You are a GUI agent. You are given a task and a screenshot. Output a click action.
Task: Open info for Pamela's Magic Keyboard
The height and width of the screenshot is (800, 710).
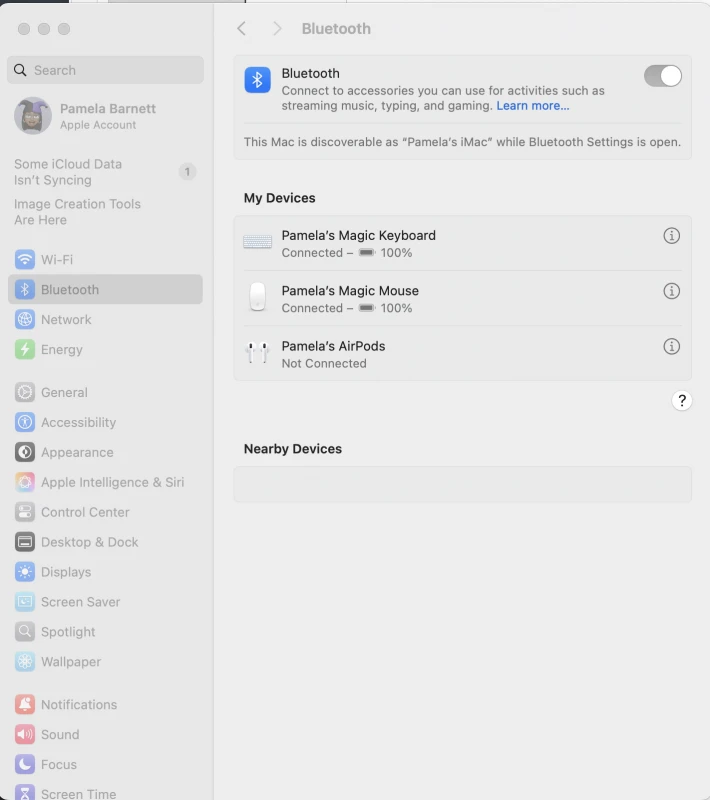click(x=671, y=236)
